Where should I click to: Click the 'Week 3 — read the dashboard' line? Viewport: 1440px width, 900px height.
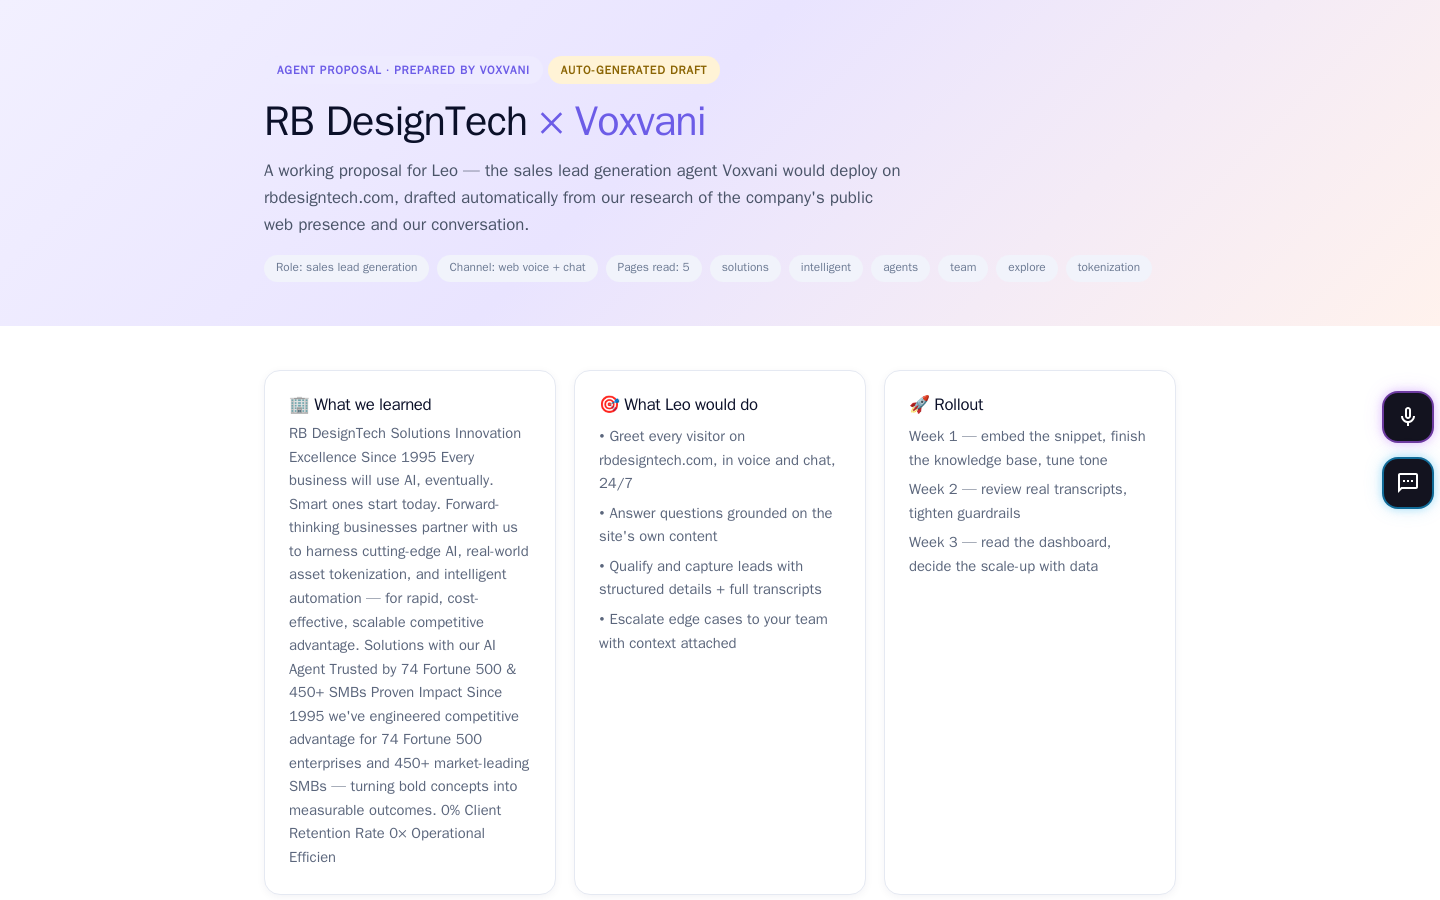[1029, 554]
